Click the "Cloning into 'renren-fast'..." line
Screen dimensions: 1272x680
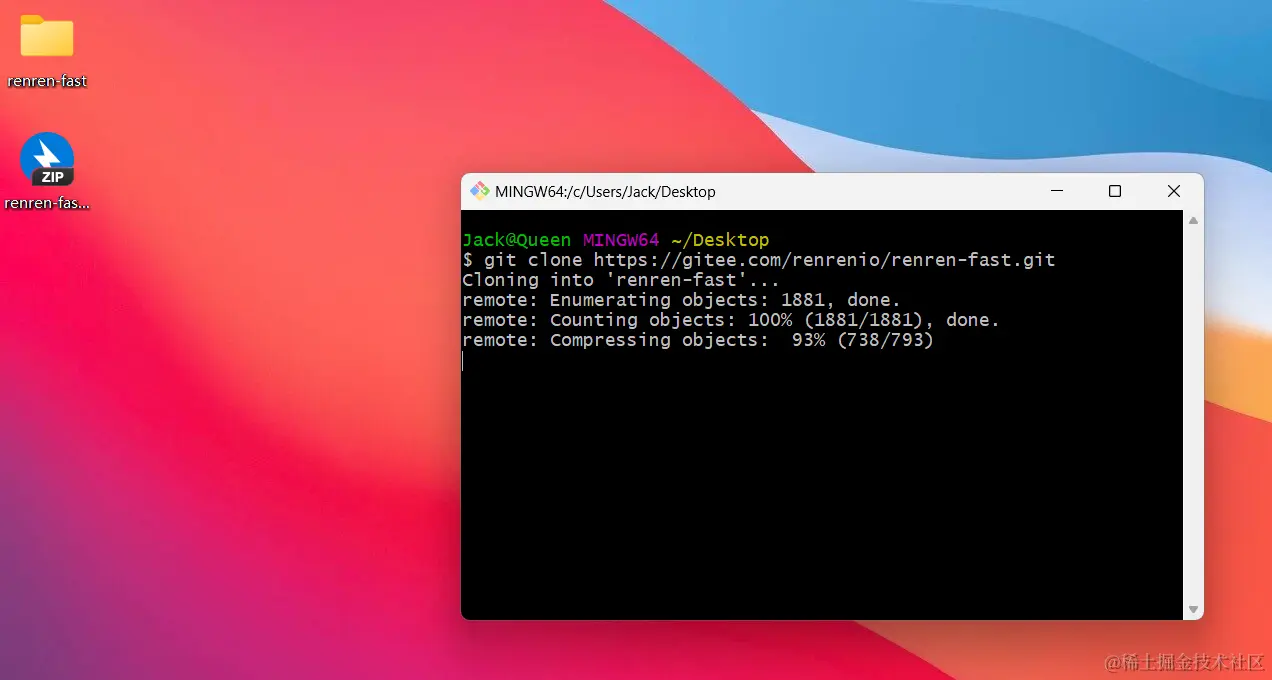pos(620,280)
